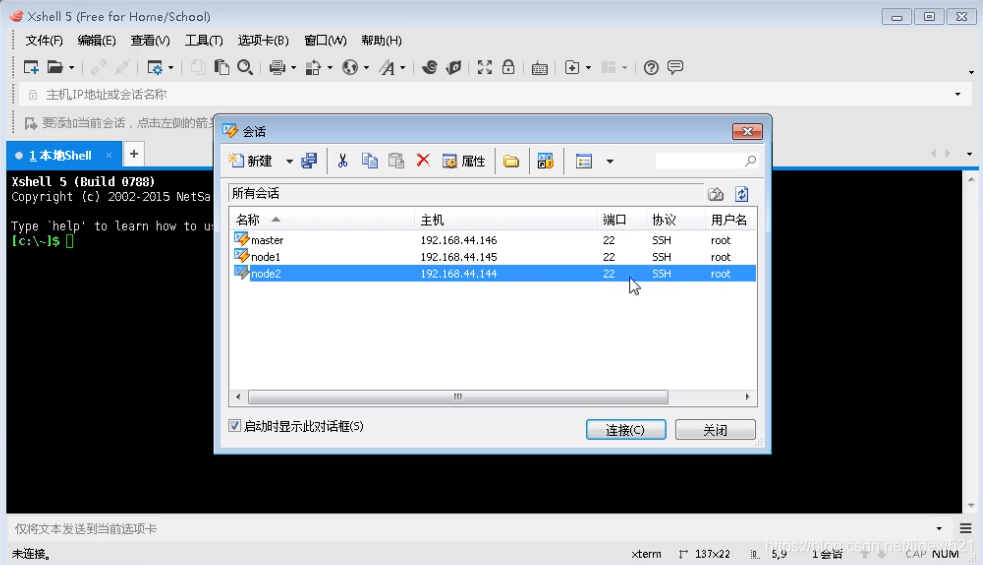Open the 窗口(W) menu
The image size is (983, 565).
click(325, 41)
